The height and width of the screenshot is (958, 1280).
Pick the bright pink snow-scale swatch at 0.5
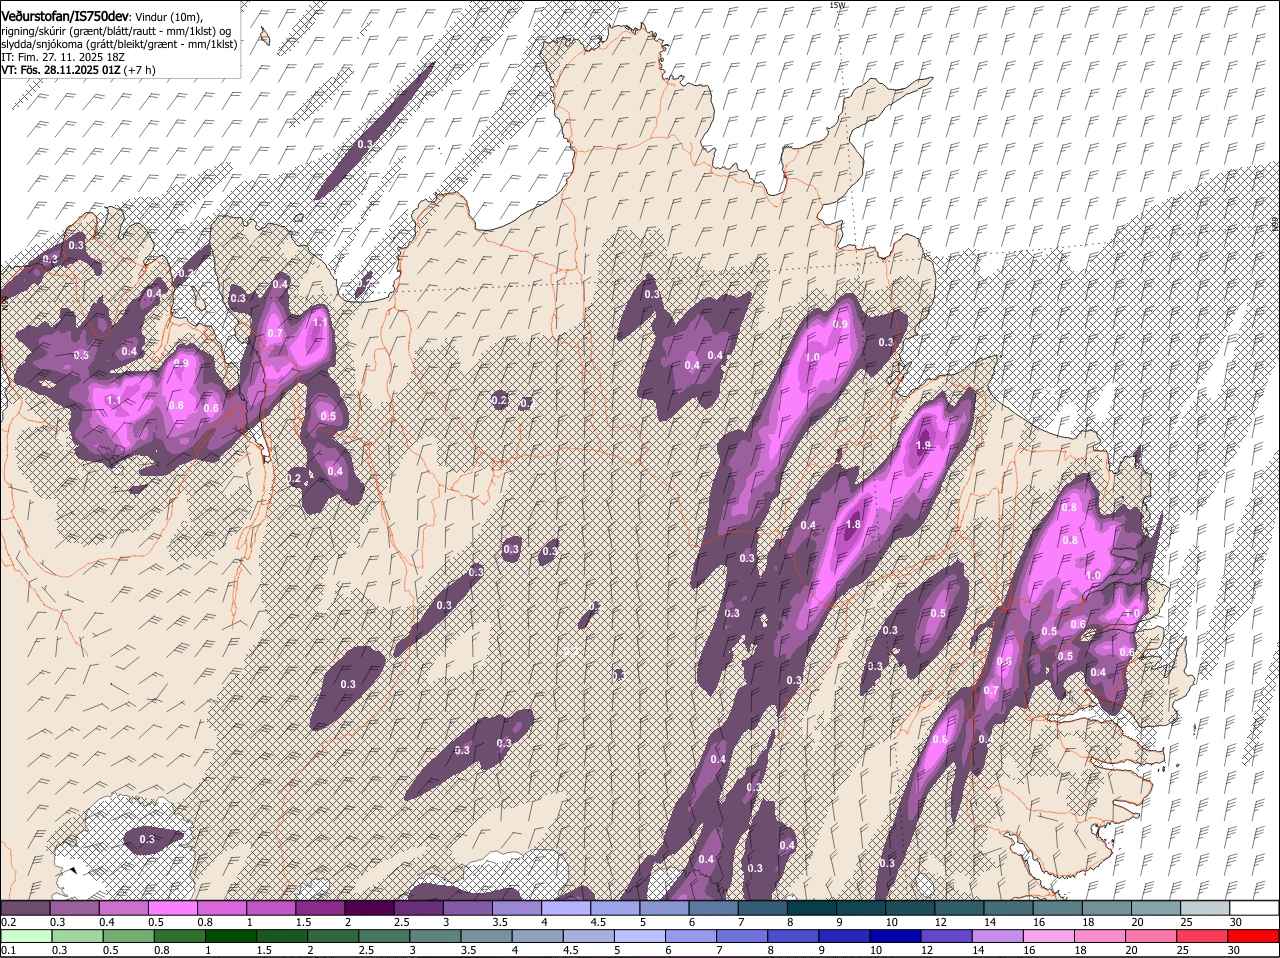pyautogui.click(x=172, y=907)
